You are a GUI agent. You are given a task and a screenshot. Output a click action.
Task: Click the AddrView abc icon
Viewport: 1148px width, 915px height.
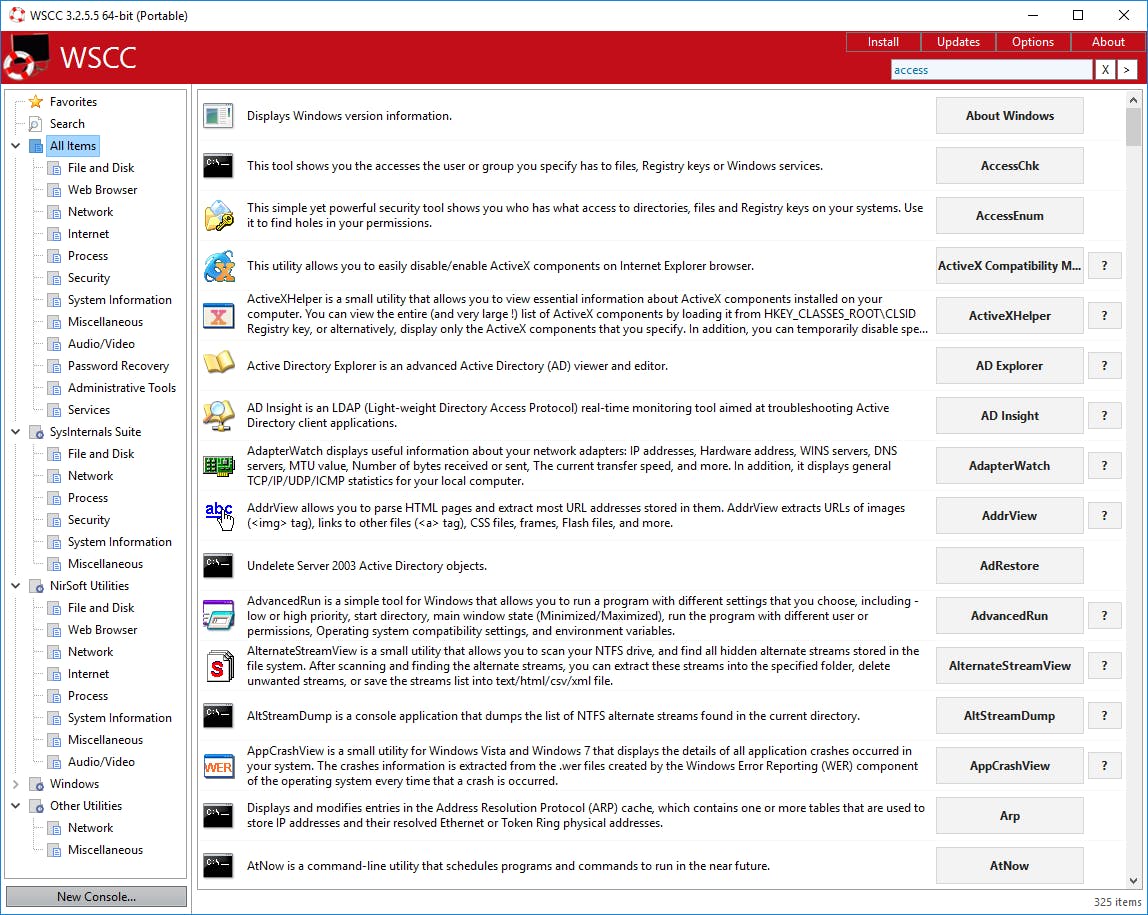[x=218, y=516]
